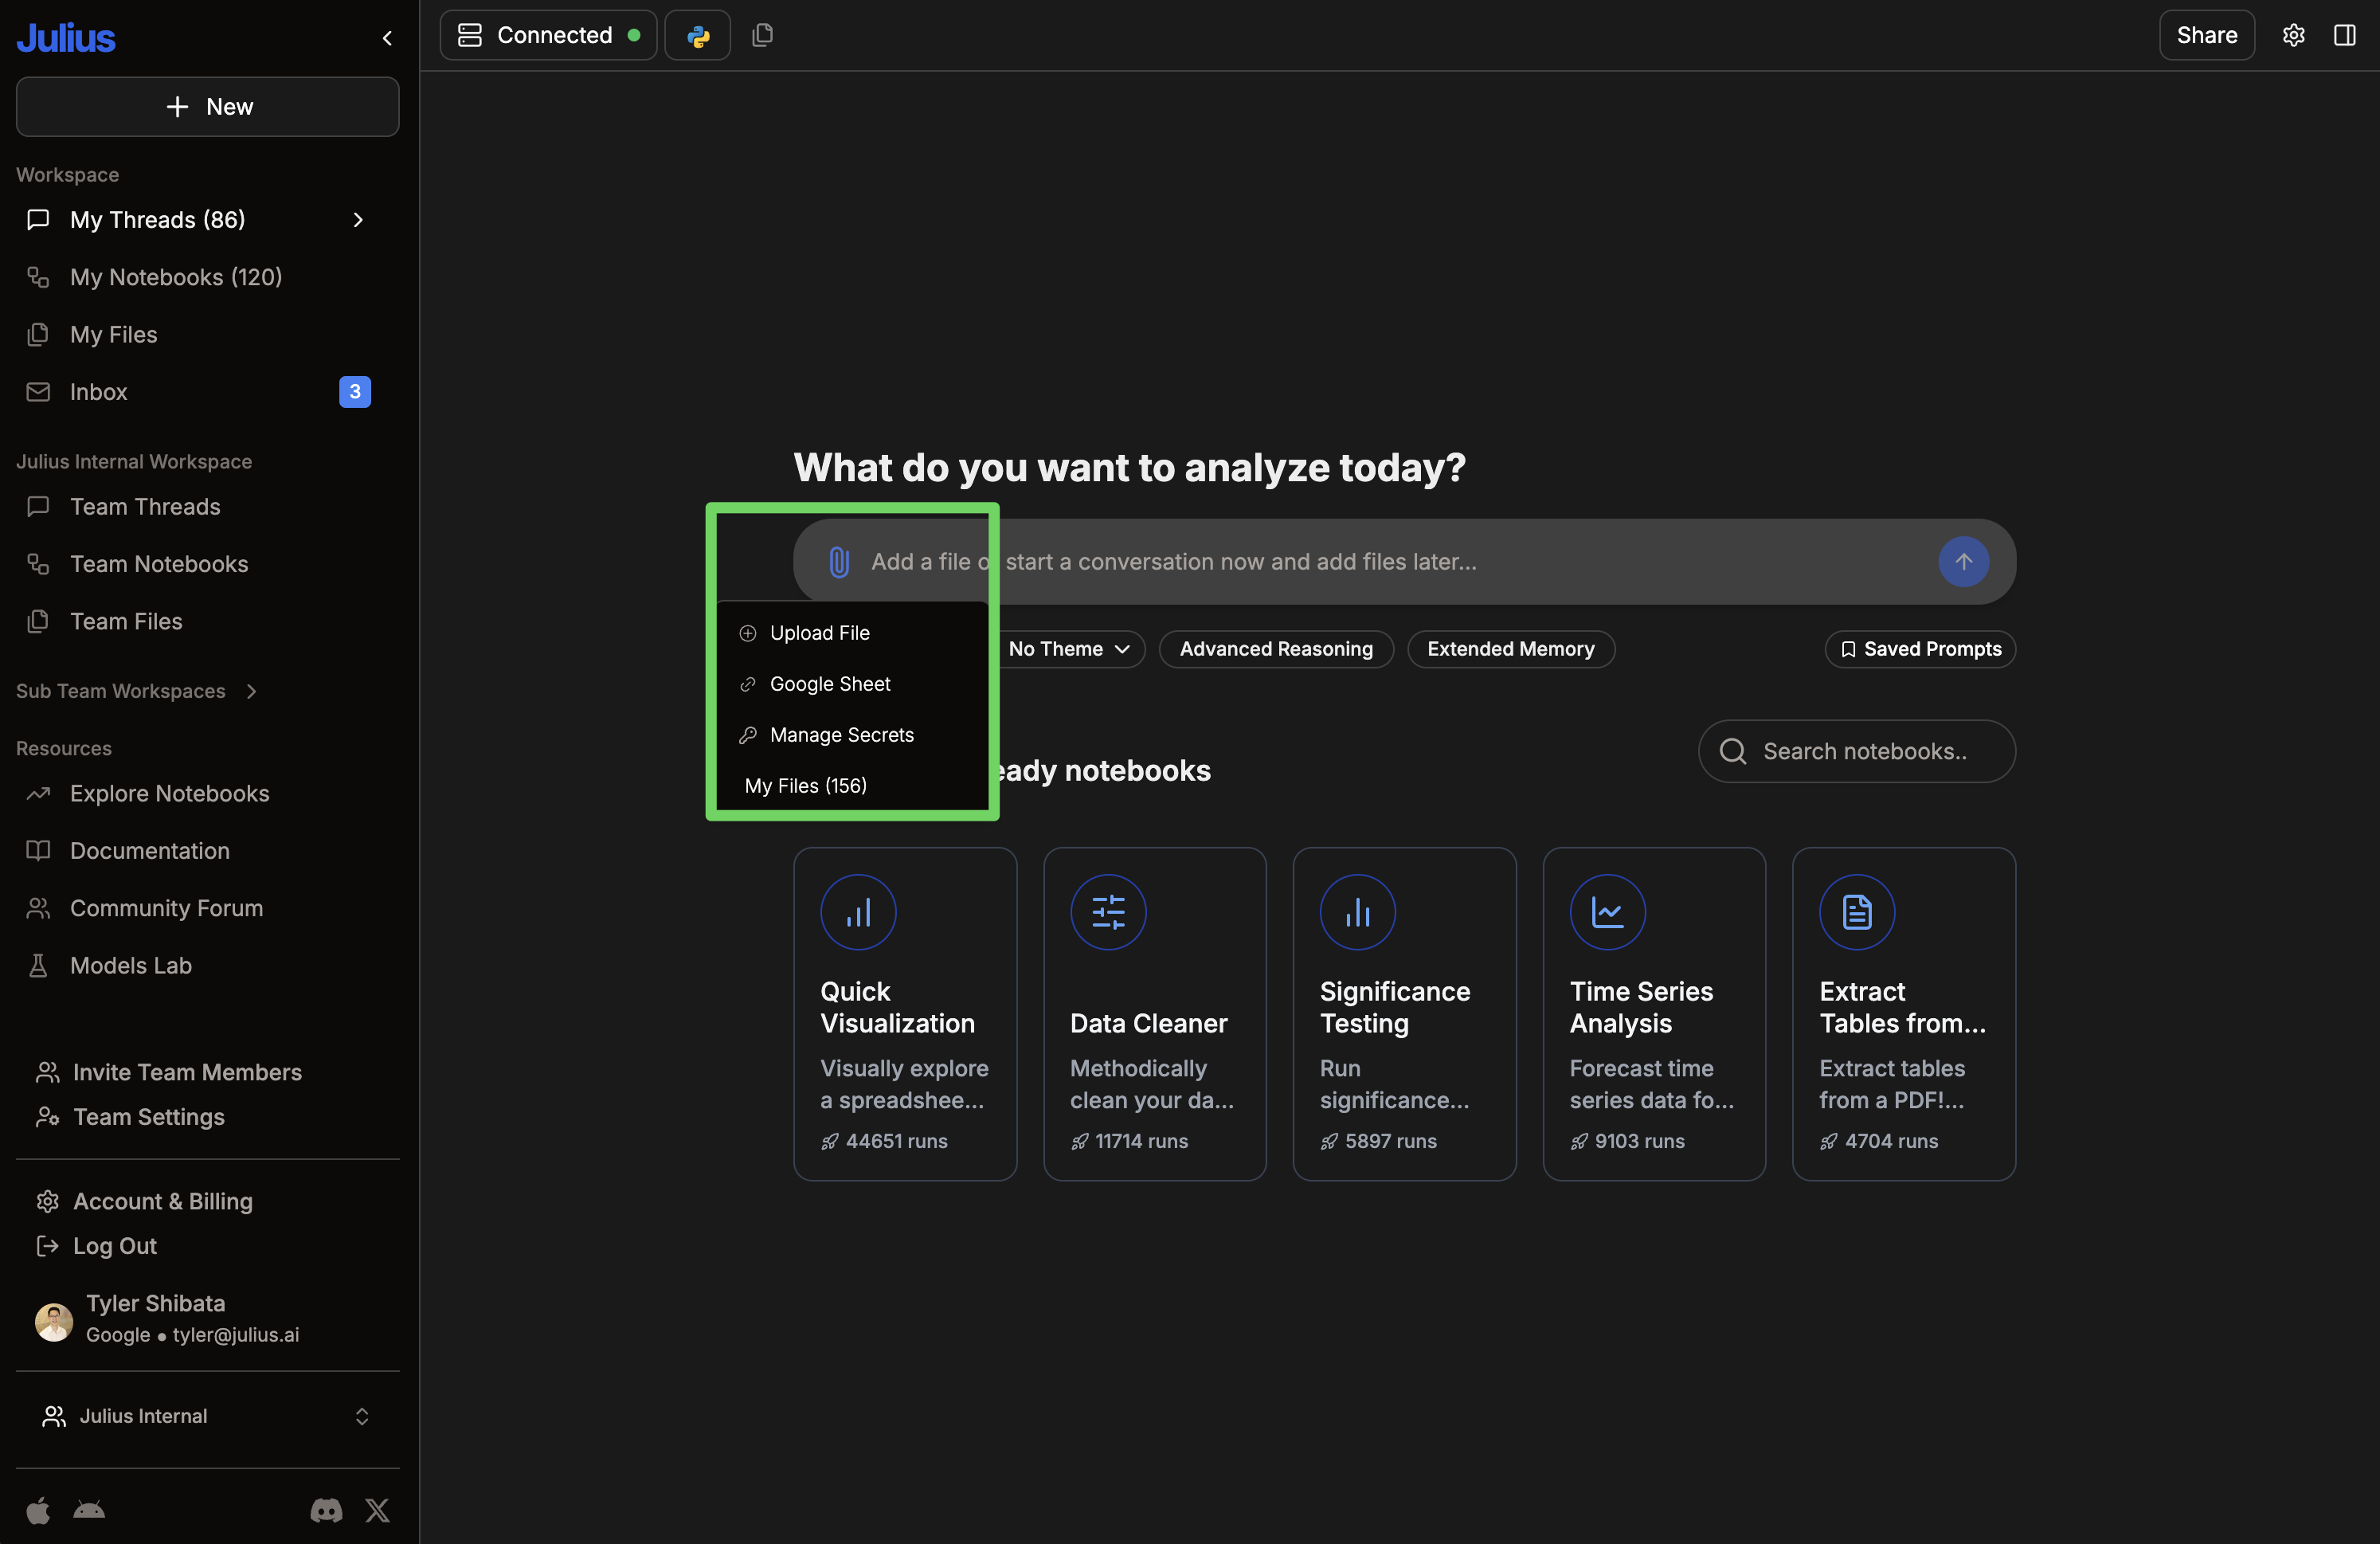
Task: Click the paperclip attach file icon
Action: [838, 562]
